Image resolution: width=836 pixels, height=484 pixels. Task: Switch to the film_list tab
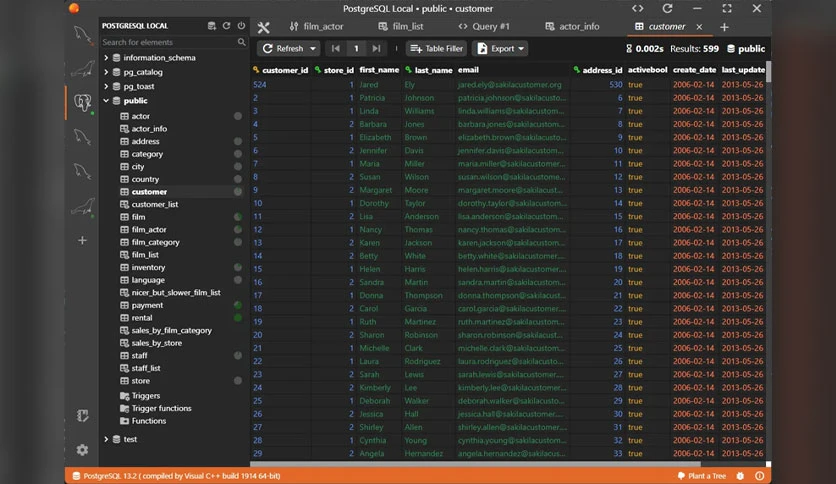click(400, 27)
